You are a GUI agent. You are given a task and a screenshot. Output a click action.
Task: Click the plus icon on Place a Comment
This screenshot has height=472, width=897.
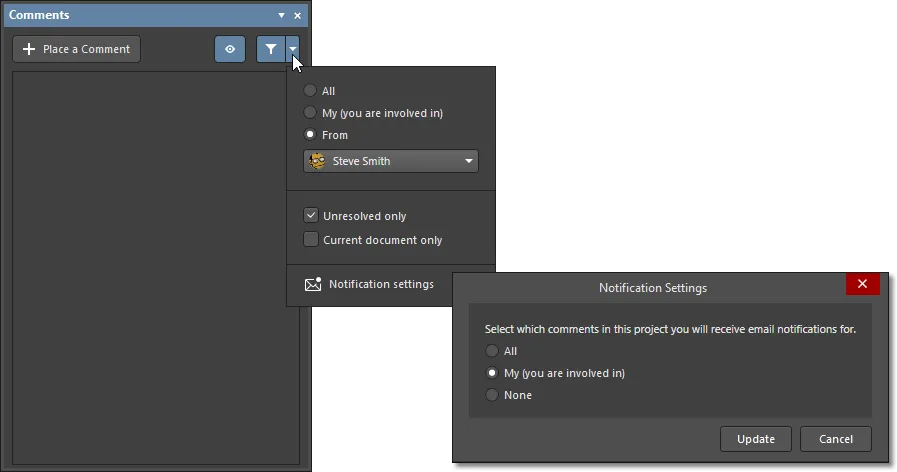tap(29, 49)
